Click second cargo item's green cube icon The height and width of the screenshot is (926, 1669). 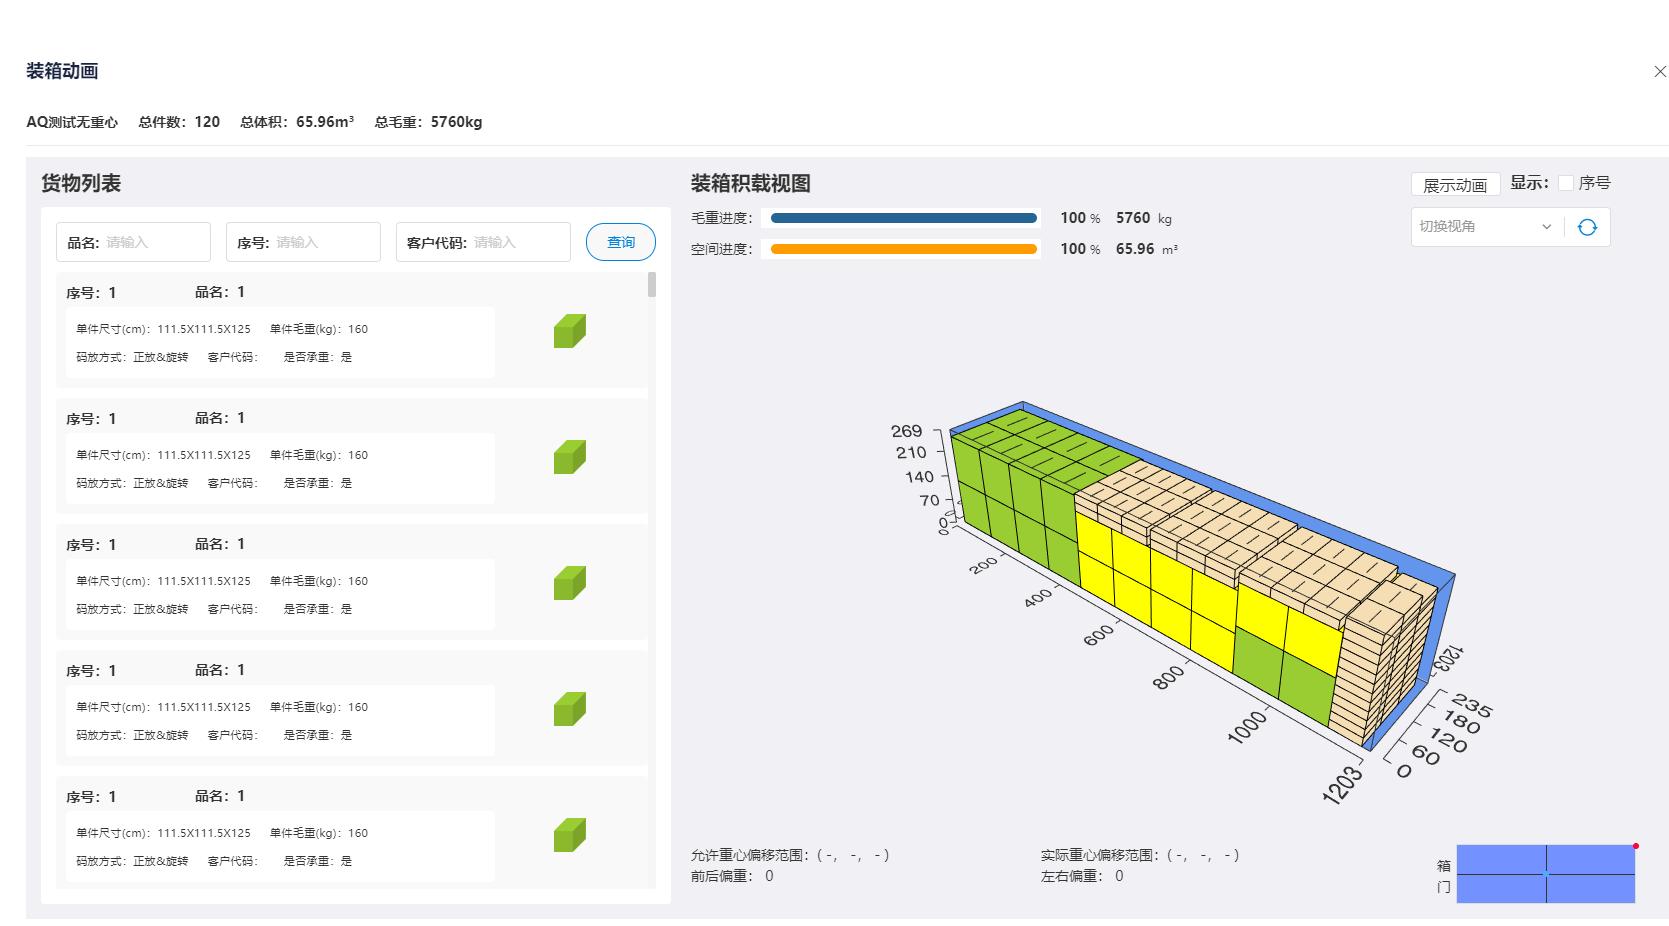coord(569,457)
